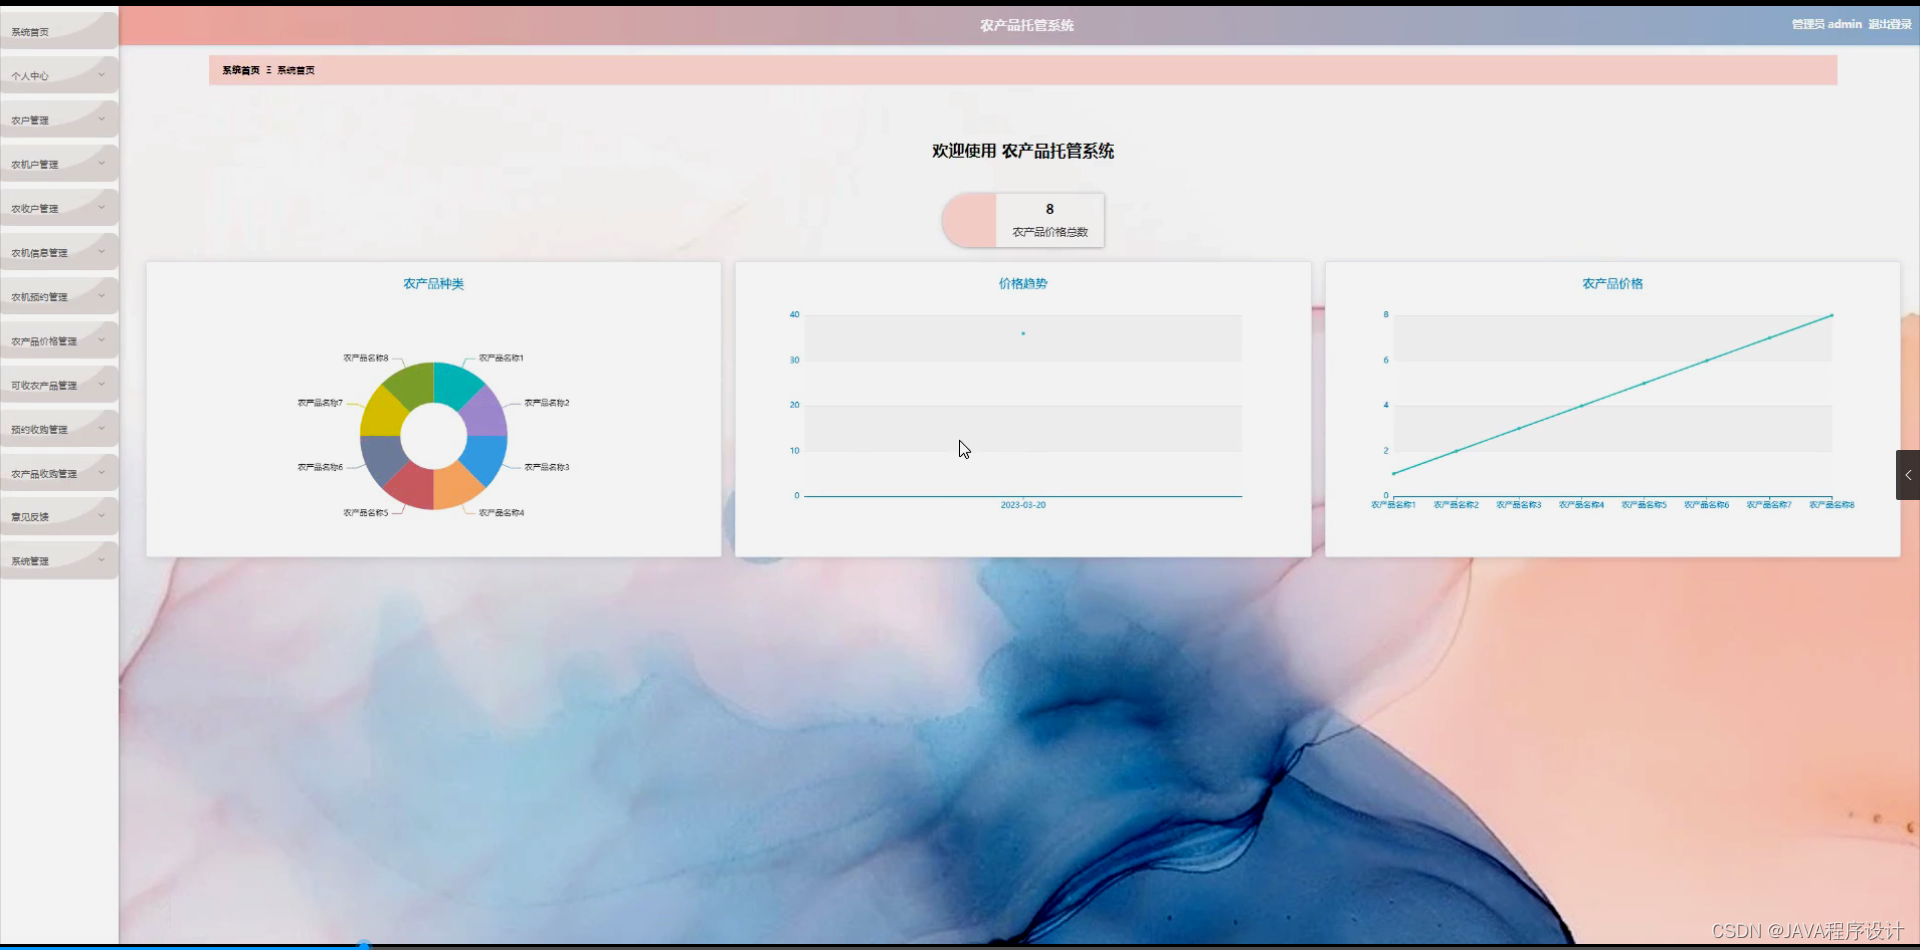Expand the 预约收购管理 chevron arrow
The image size is (1920, 950).
click(x=101, y=428)
